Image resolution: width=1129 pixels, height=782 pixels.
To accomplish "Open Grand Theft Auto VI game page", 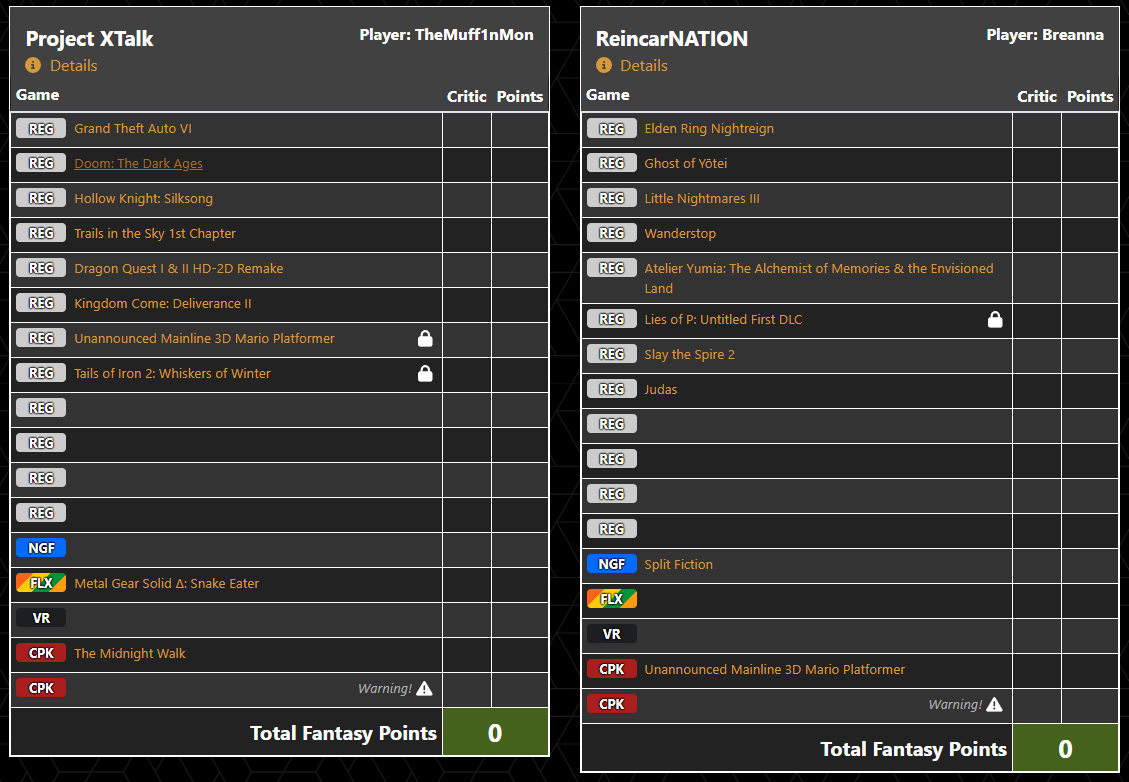I will (133, 129).
